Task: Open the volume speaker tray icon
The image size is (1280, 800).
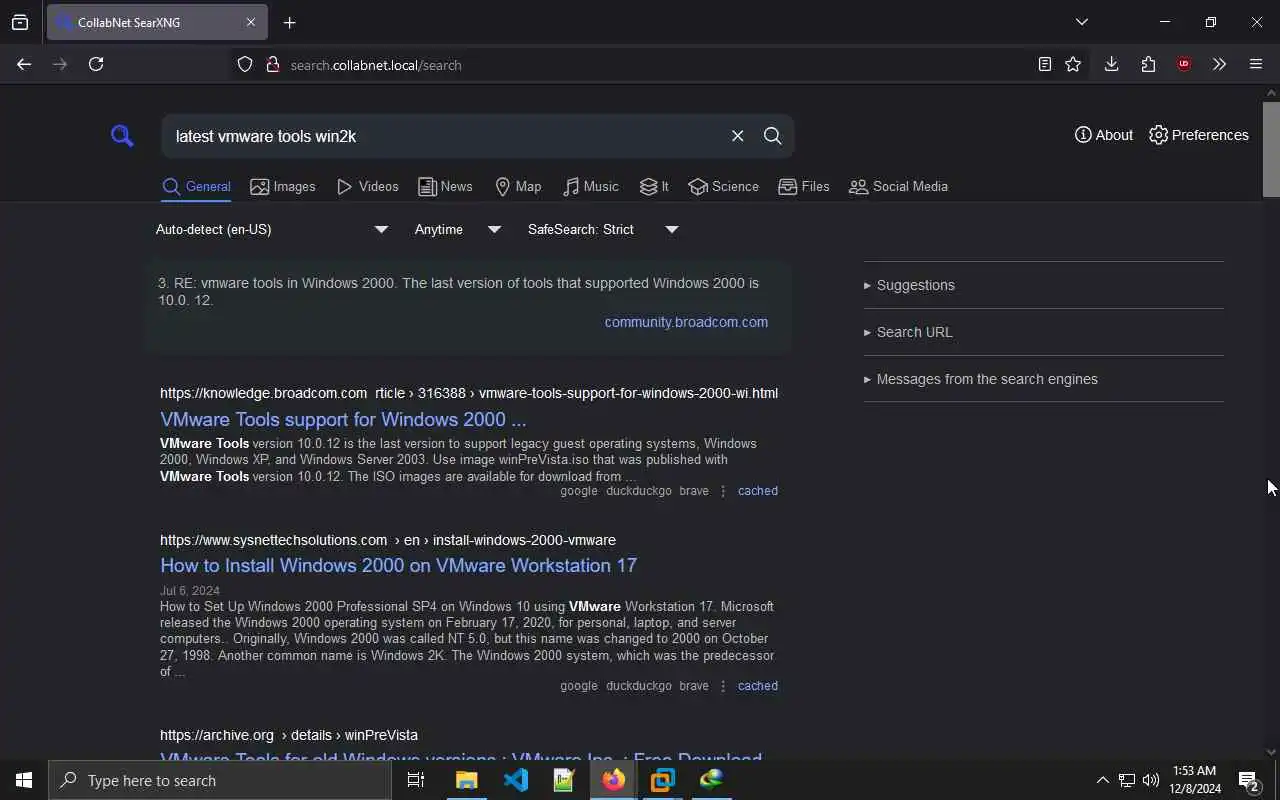Action: (x=1151, y=780)
